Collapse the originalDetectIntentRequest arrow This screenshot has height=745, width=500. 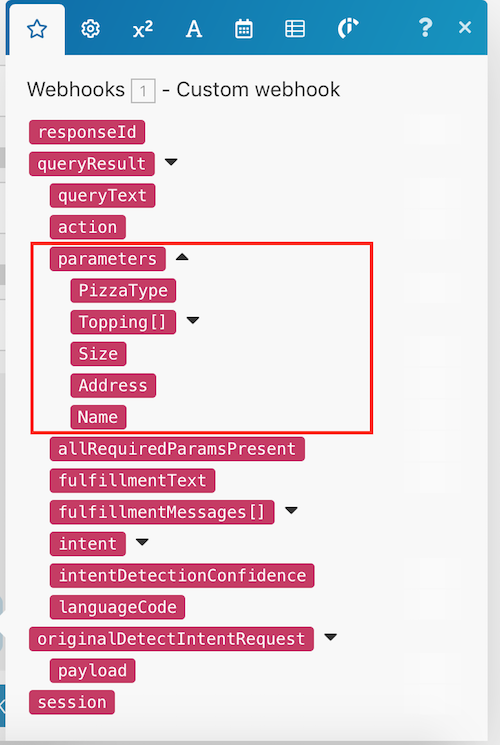[x=330, y=637]
